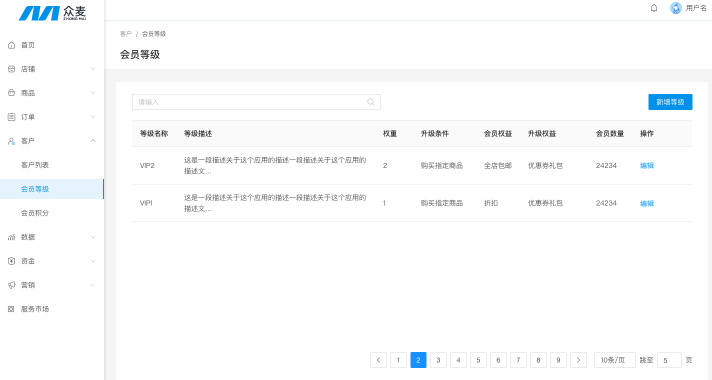
Task: Click the 权重 column header
Action: (390, 133)
